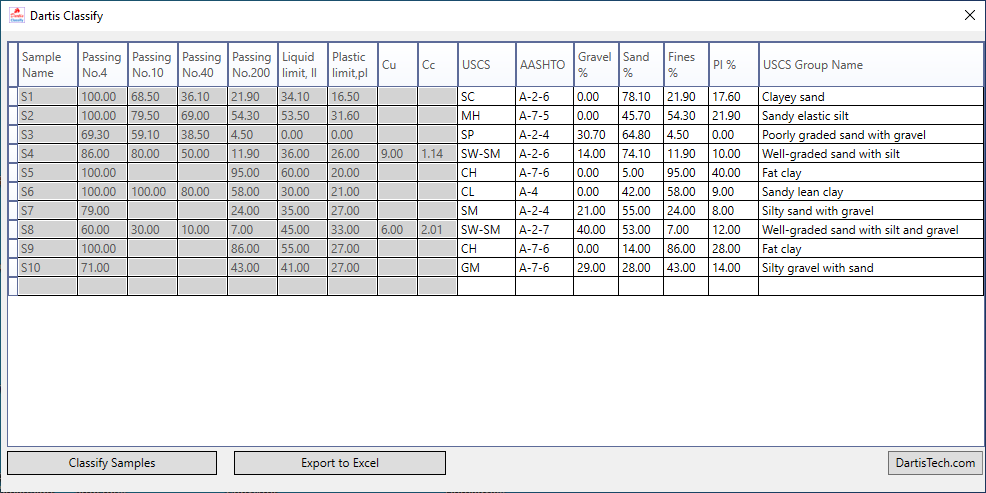Viewport: 986px width, 493px height.
Task: Export results with Export to Excel
Action: tap(340, 463)
